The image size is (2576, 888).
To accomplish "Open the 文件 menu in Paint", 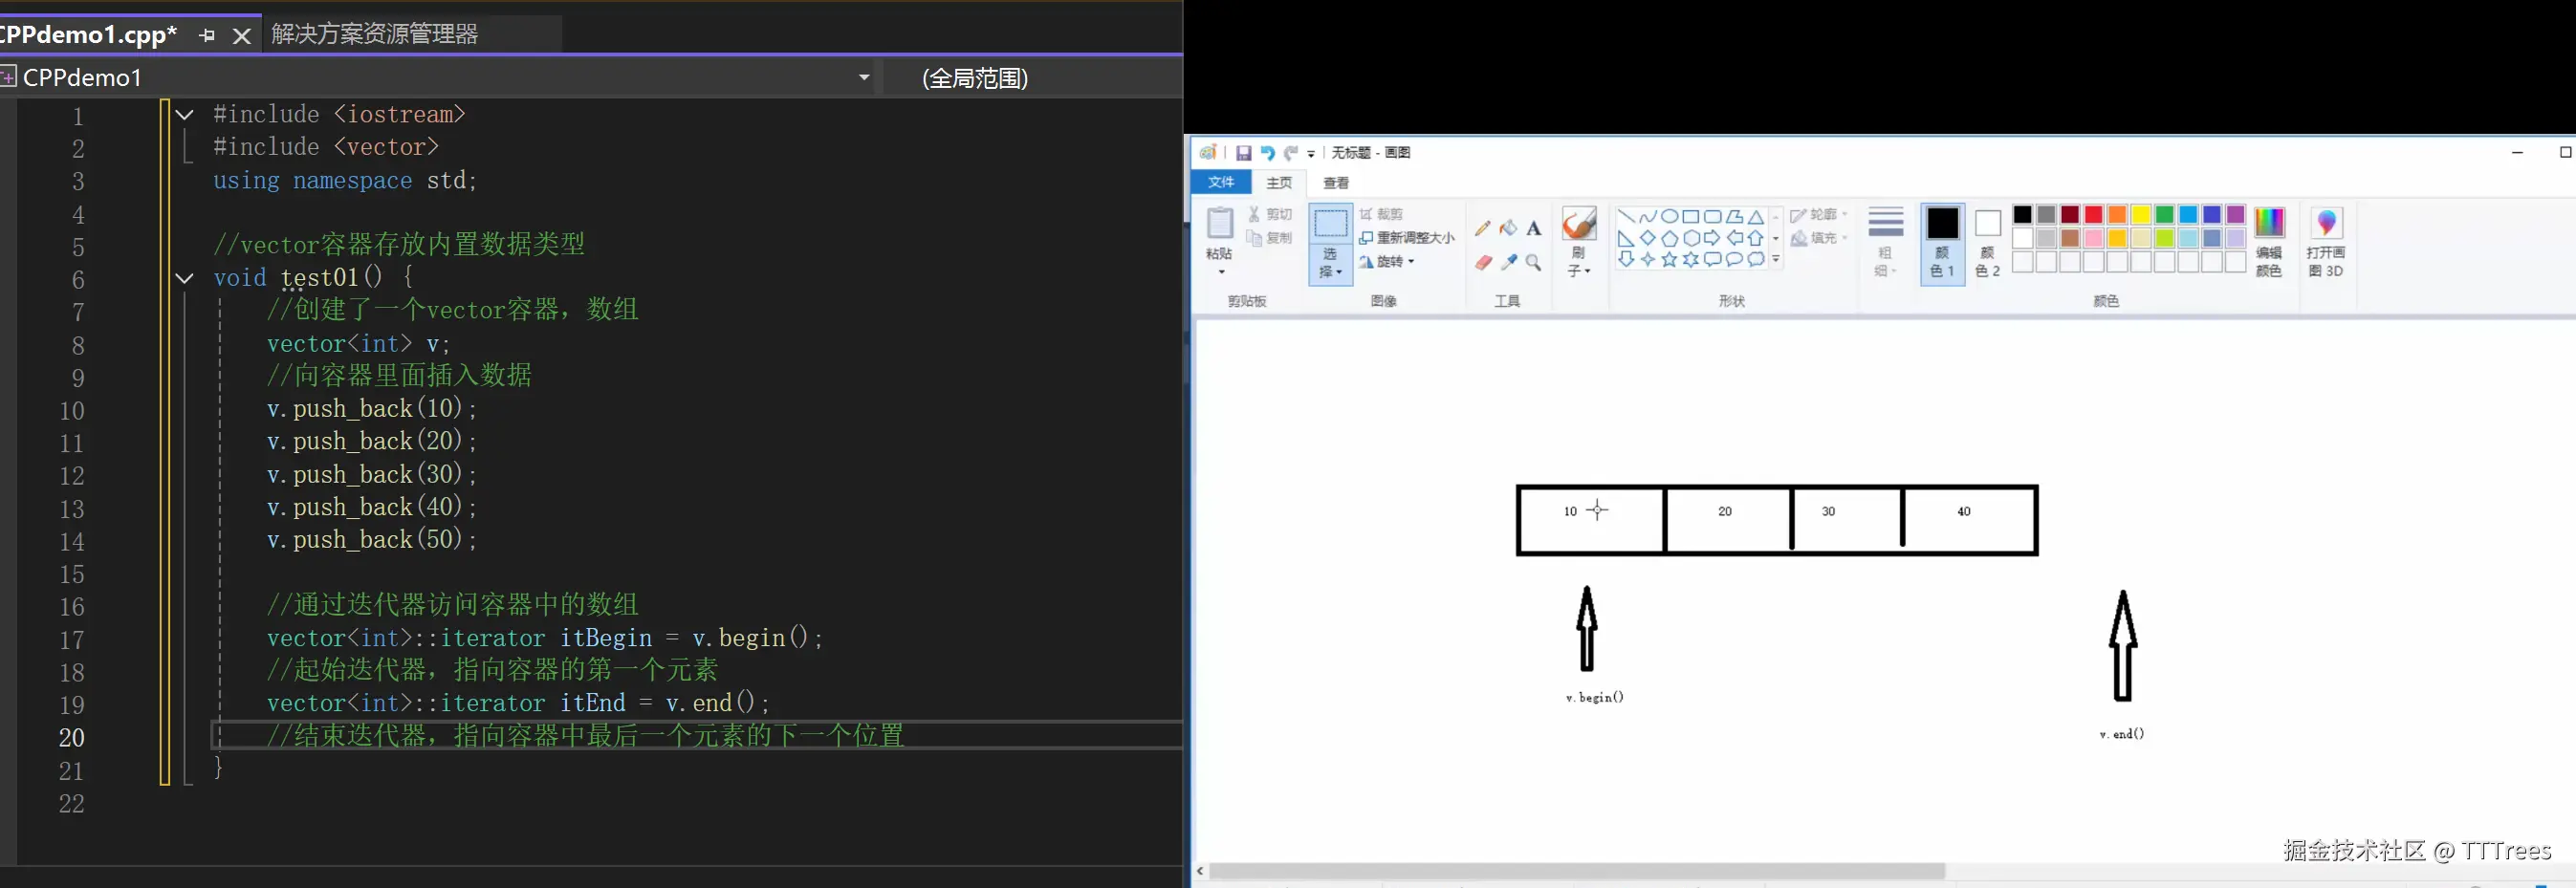I will (1221, 182).
